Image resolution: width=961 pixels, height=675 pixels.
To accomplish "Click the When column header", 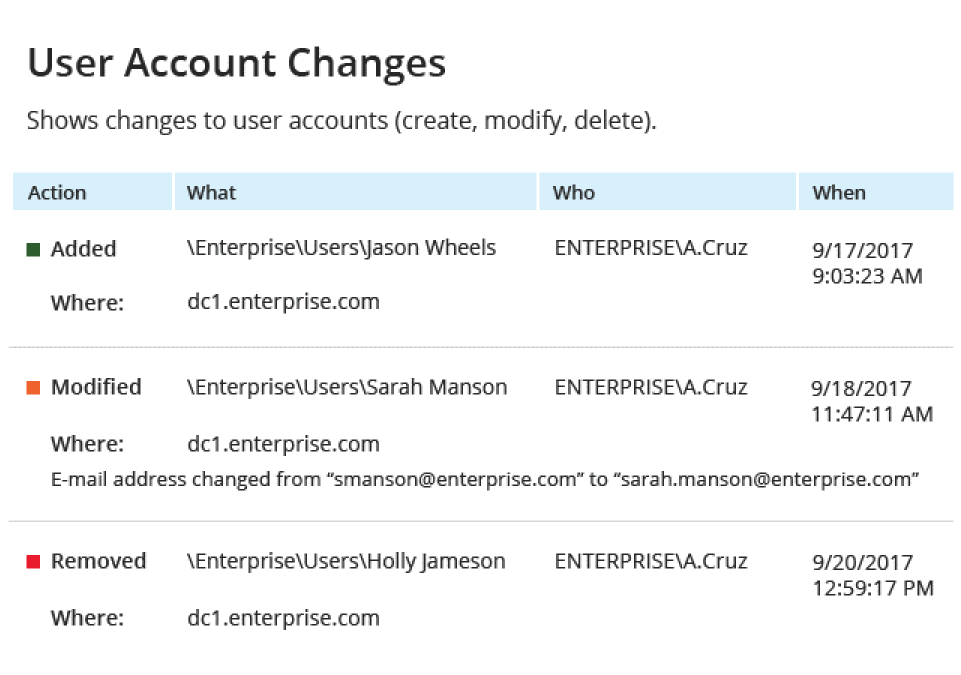I will [839, 193].
